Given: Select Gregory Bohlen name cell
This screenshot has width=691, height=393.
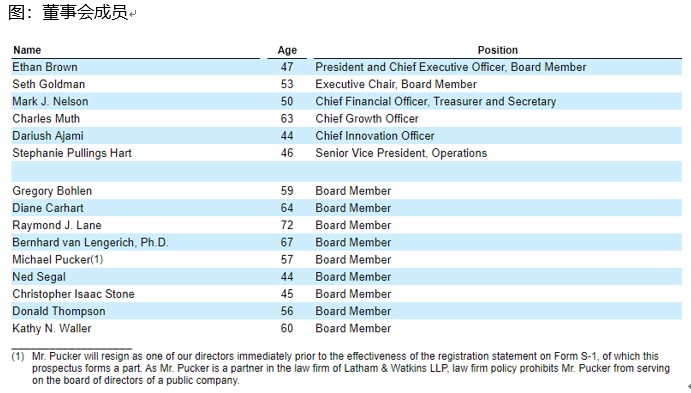Looking at the screenshot, I should pyautogui.click(x=52, y=191).
